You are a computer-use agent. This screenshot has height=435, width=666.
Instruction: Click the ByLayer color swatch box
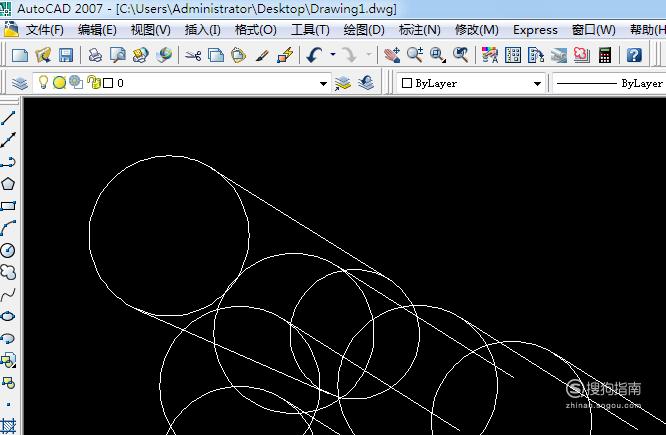(406, 83)
